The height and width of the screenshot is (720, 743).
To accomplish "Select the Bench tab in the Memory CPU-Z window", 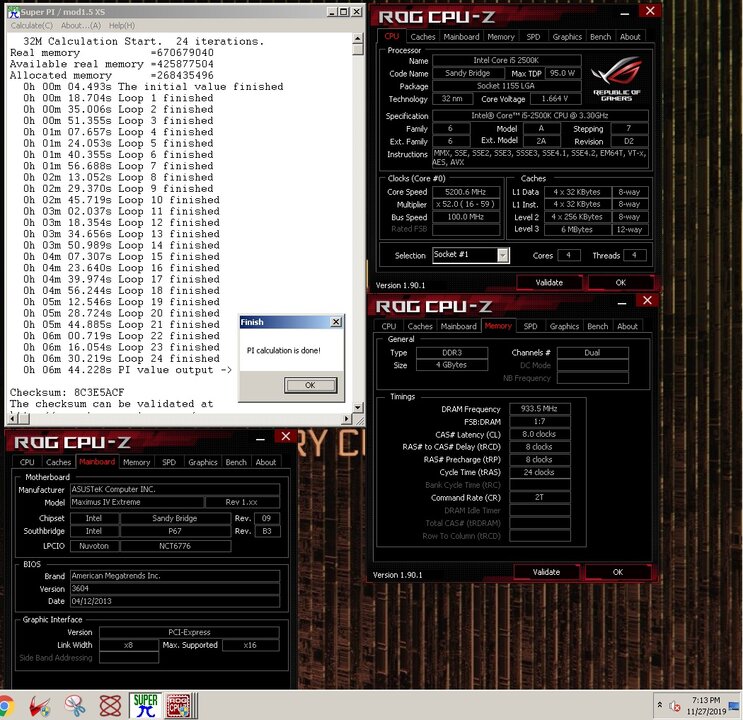I will coord(598,327).
